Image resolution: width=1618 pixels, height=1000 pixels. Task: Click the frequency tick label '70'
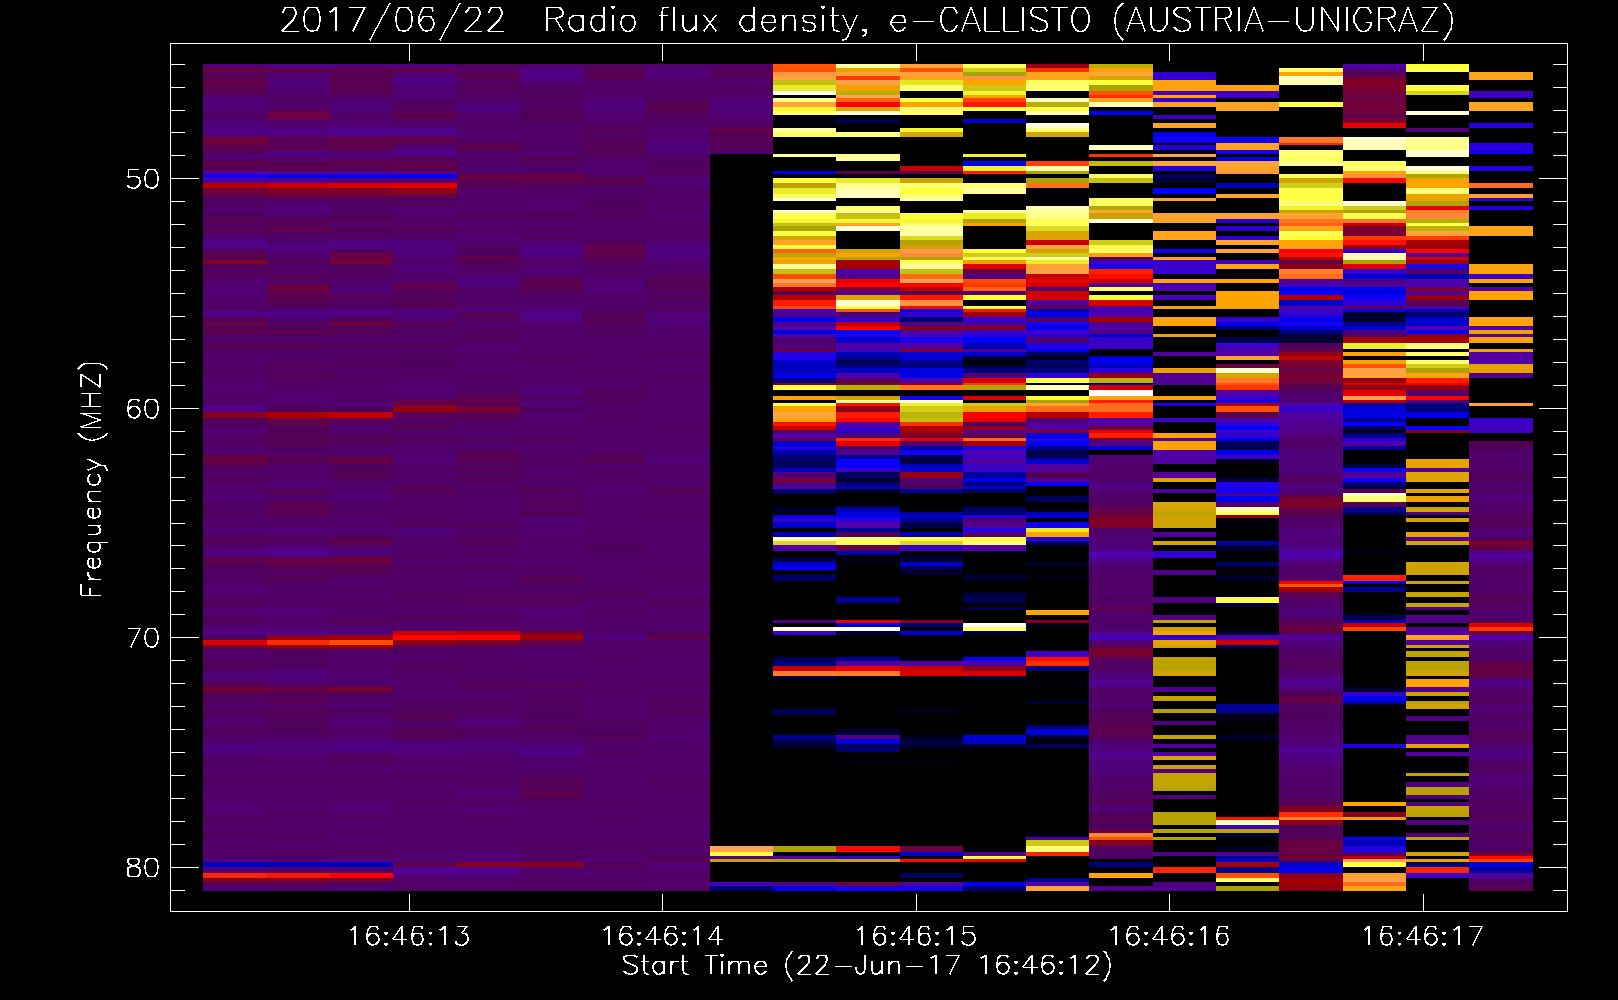pos(143,638)
